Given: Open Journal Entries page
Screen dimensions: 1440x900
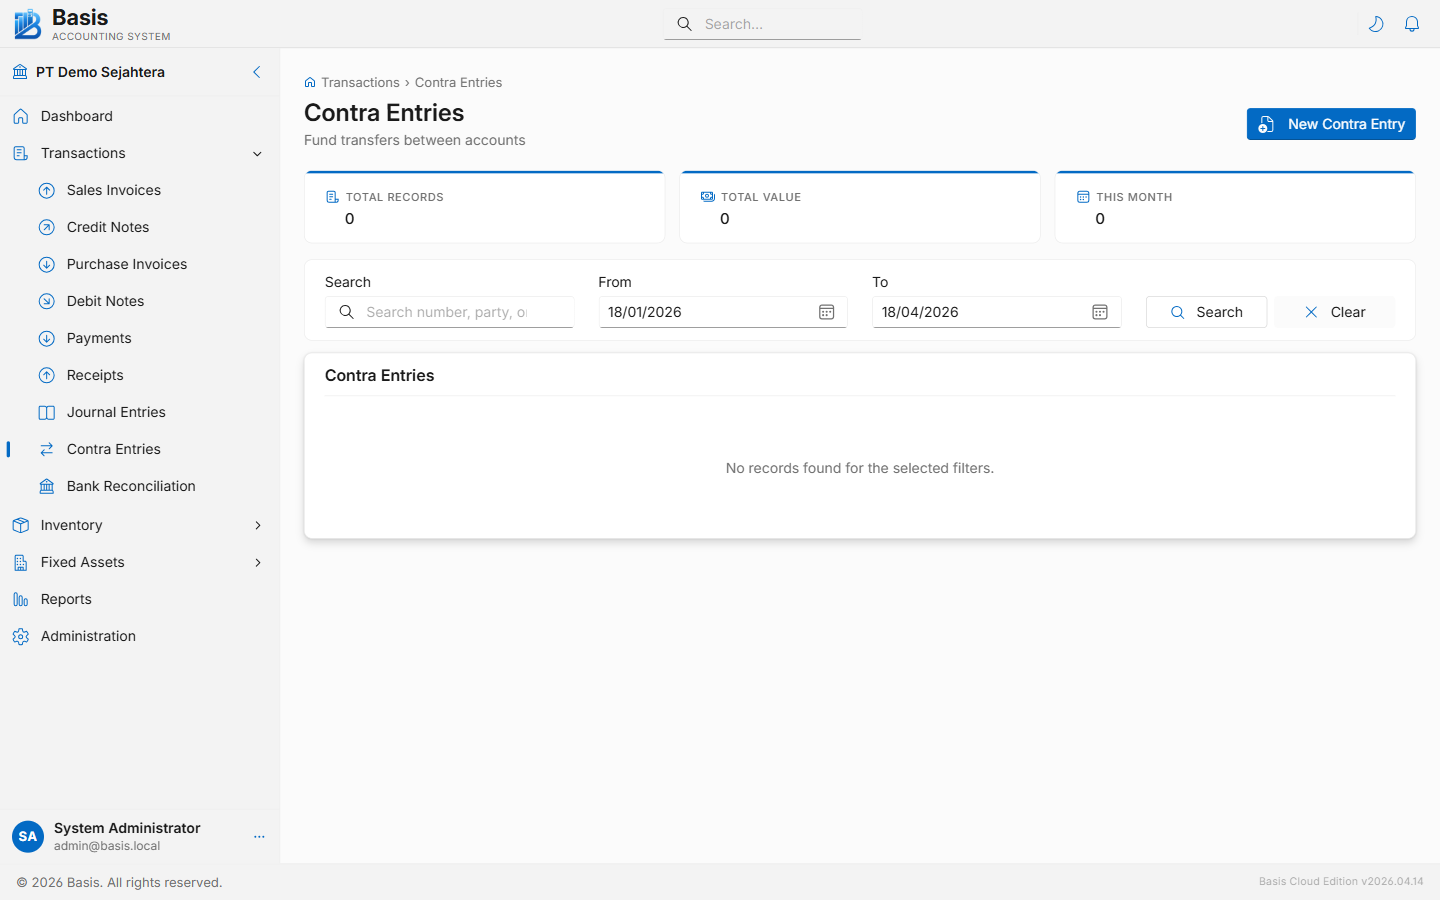Looking at the screenshot, I should point(116,412).
